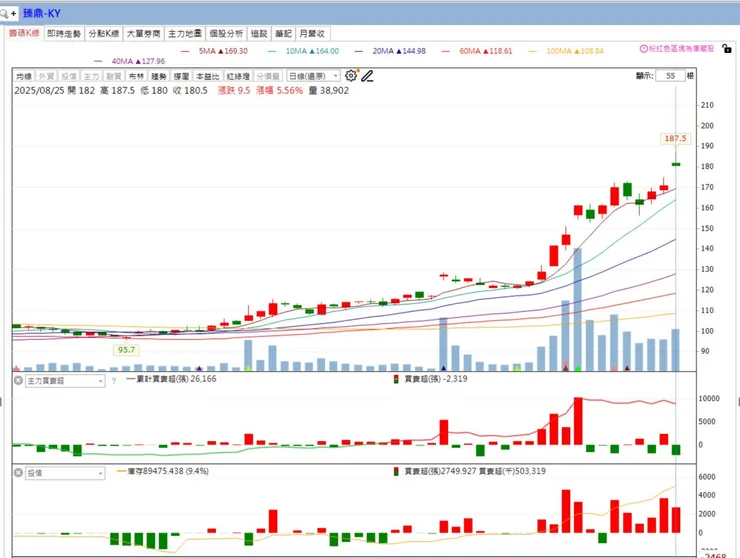Viewport: 740px width, 558px height.
Task: Click the 臻鼎-KY stock name title
Action: tap(42, 13)
